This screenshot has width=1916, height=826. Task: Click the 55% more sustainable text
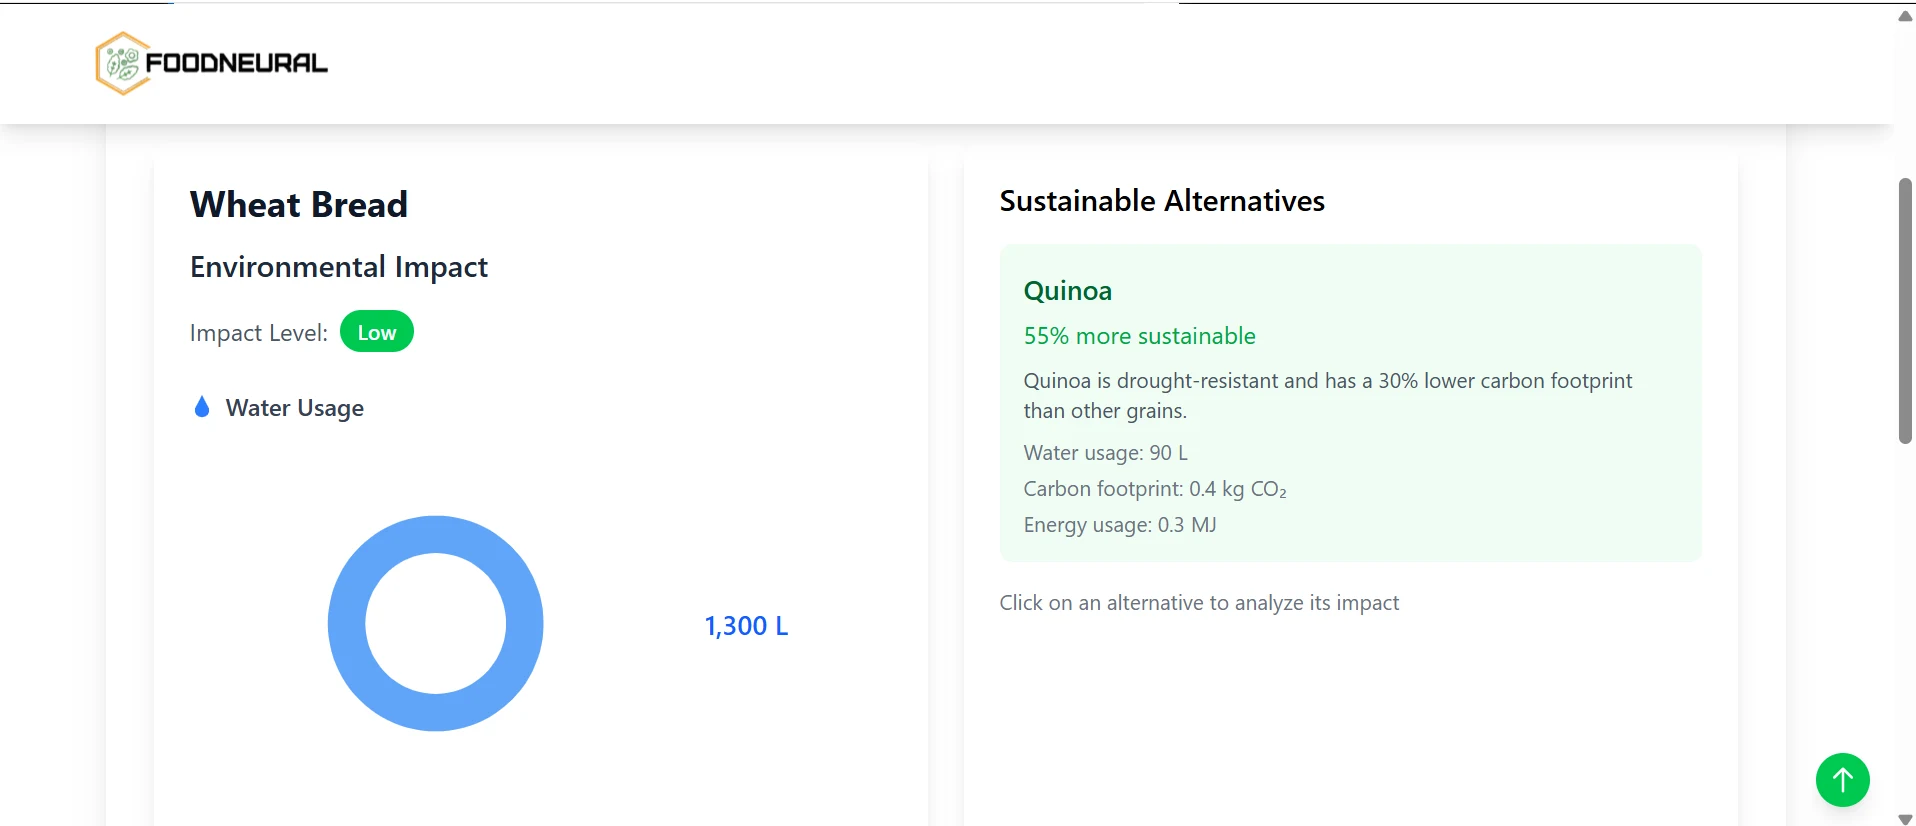click(x=1140, y=336)
